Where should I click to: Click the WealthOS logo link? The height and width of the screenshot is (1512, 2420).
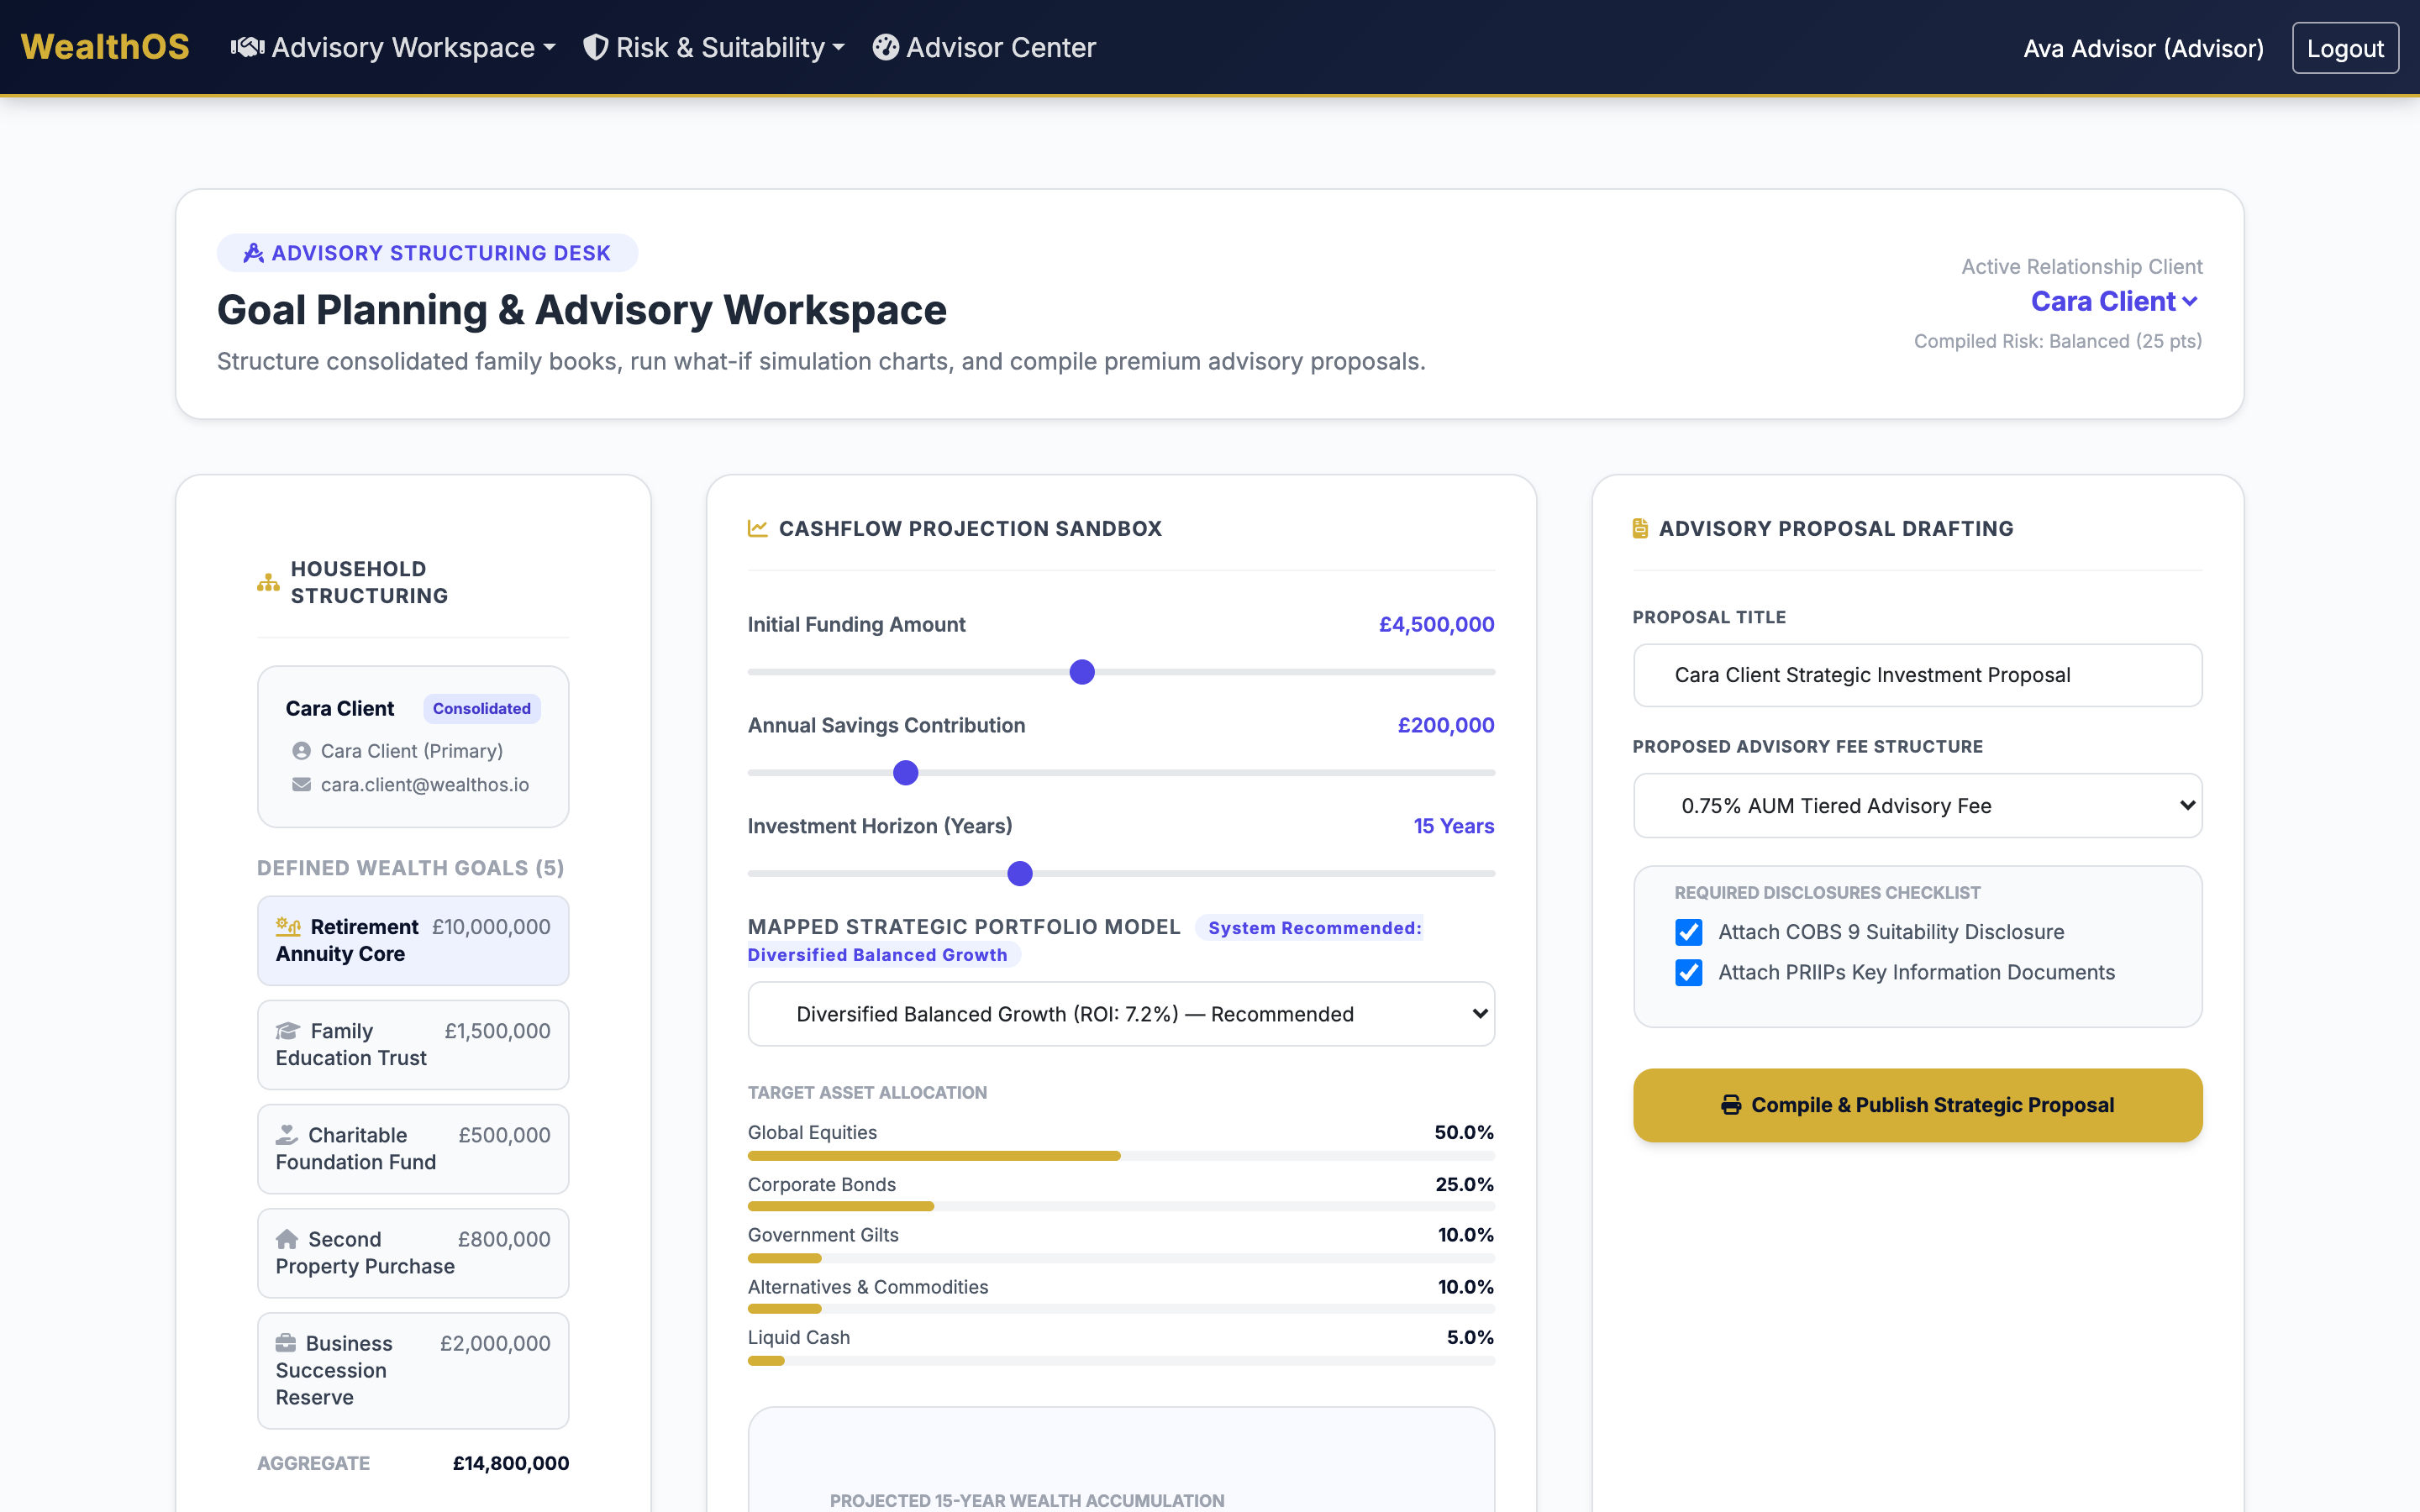[x=105, y=47]
